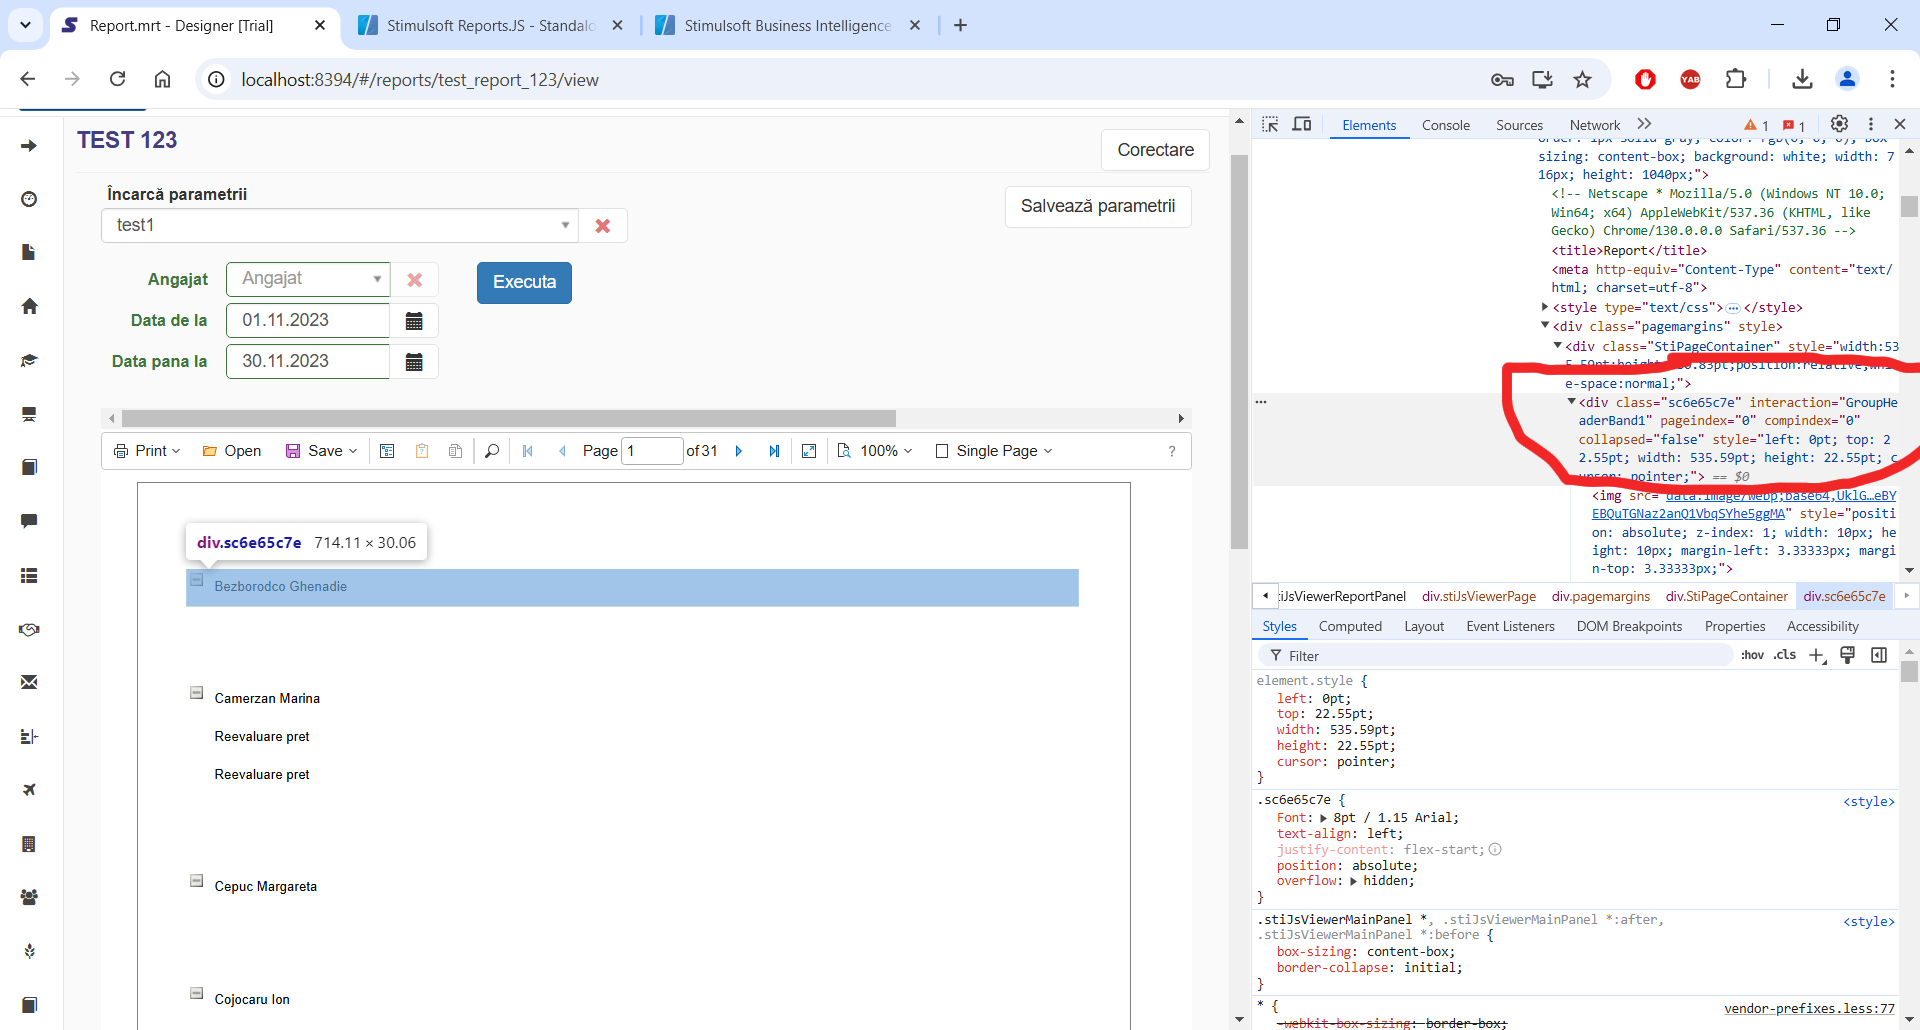Viewport: 1920px width, 1030px height.
Task: Switch to the Network tab in DevTools
Action: [x=1594, y=125]
